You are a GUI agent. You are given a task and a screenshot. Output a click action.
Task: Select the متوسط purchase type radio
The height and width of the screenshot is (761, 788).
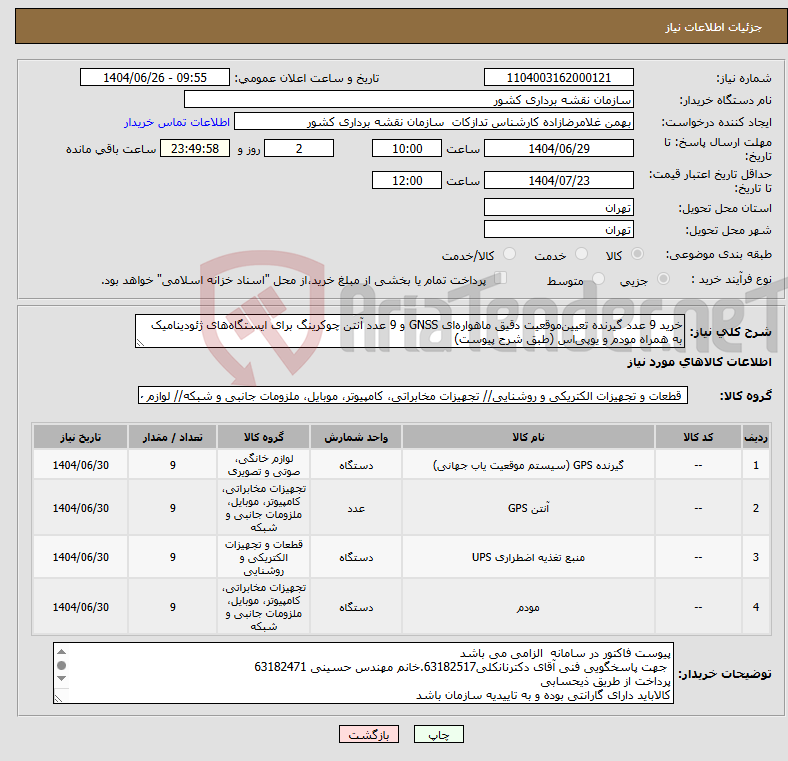(x=598, y=278)
